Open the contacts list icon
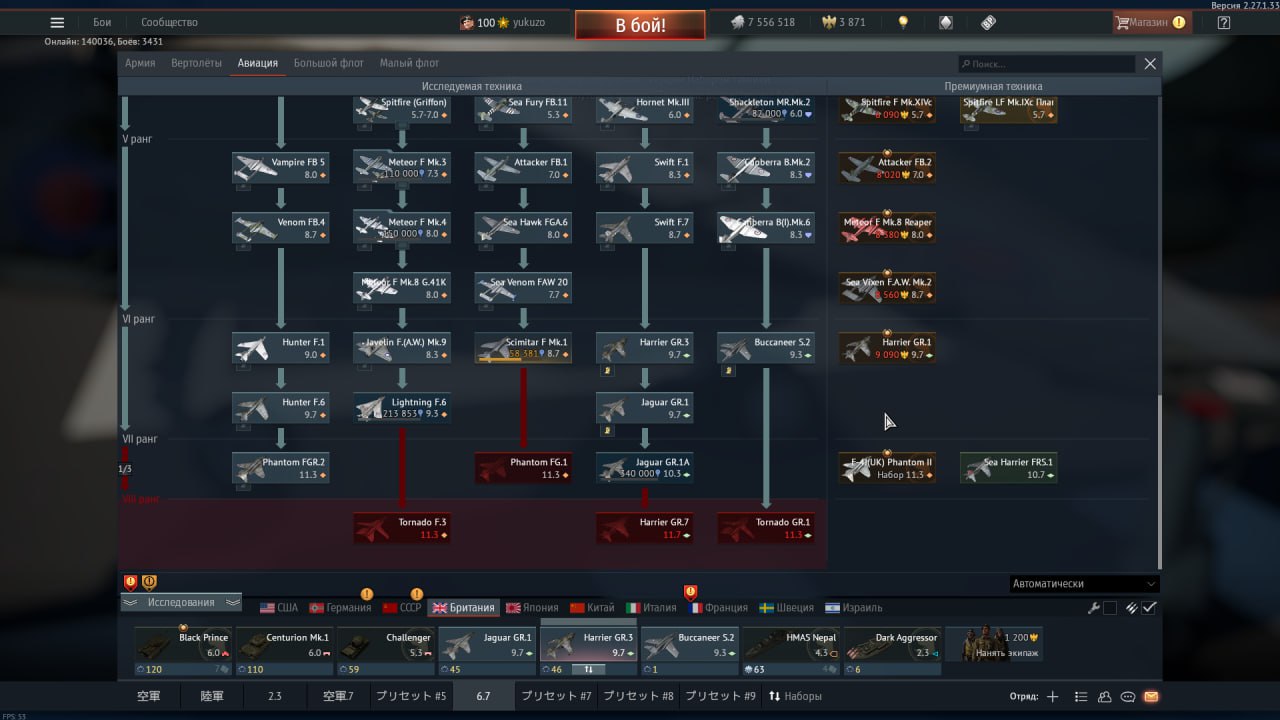 click(1104, 696)
